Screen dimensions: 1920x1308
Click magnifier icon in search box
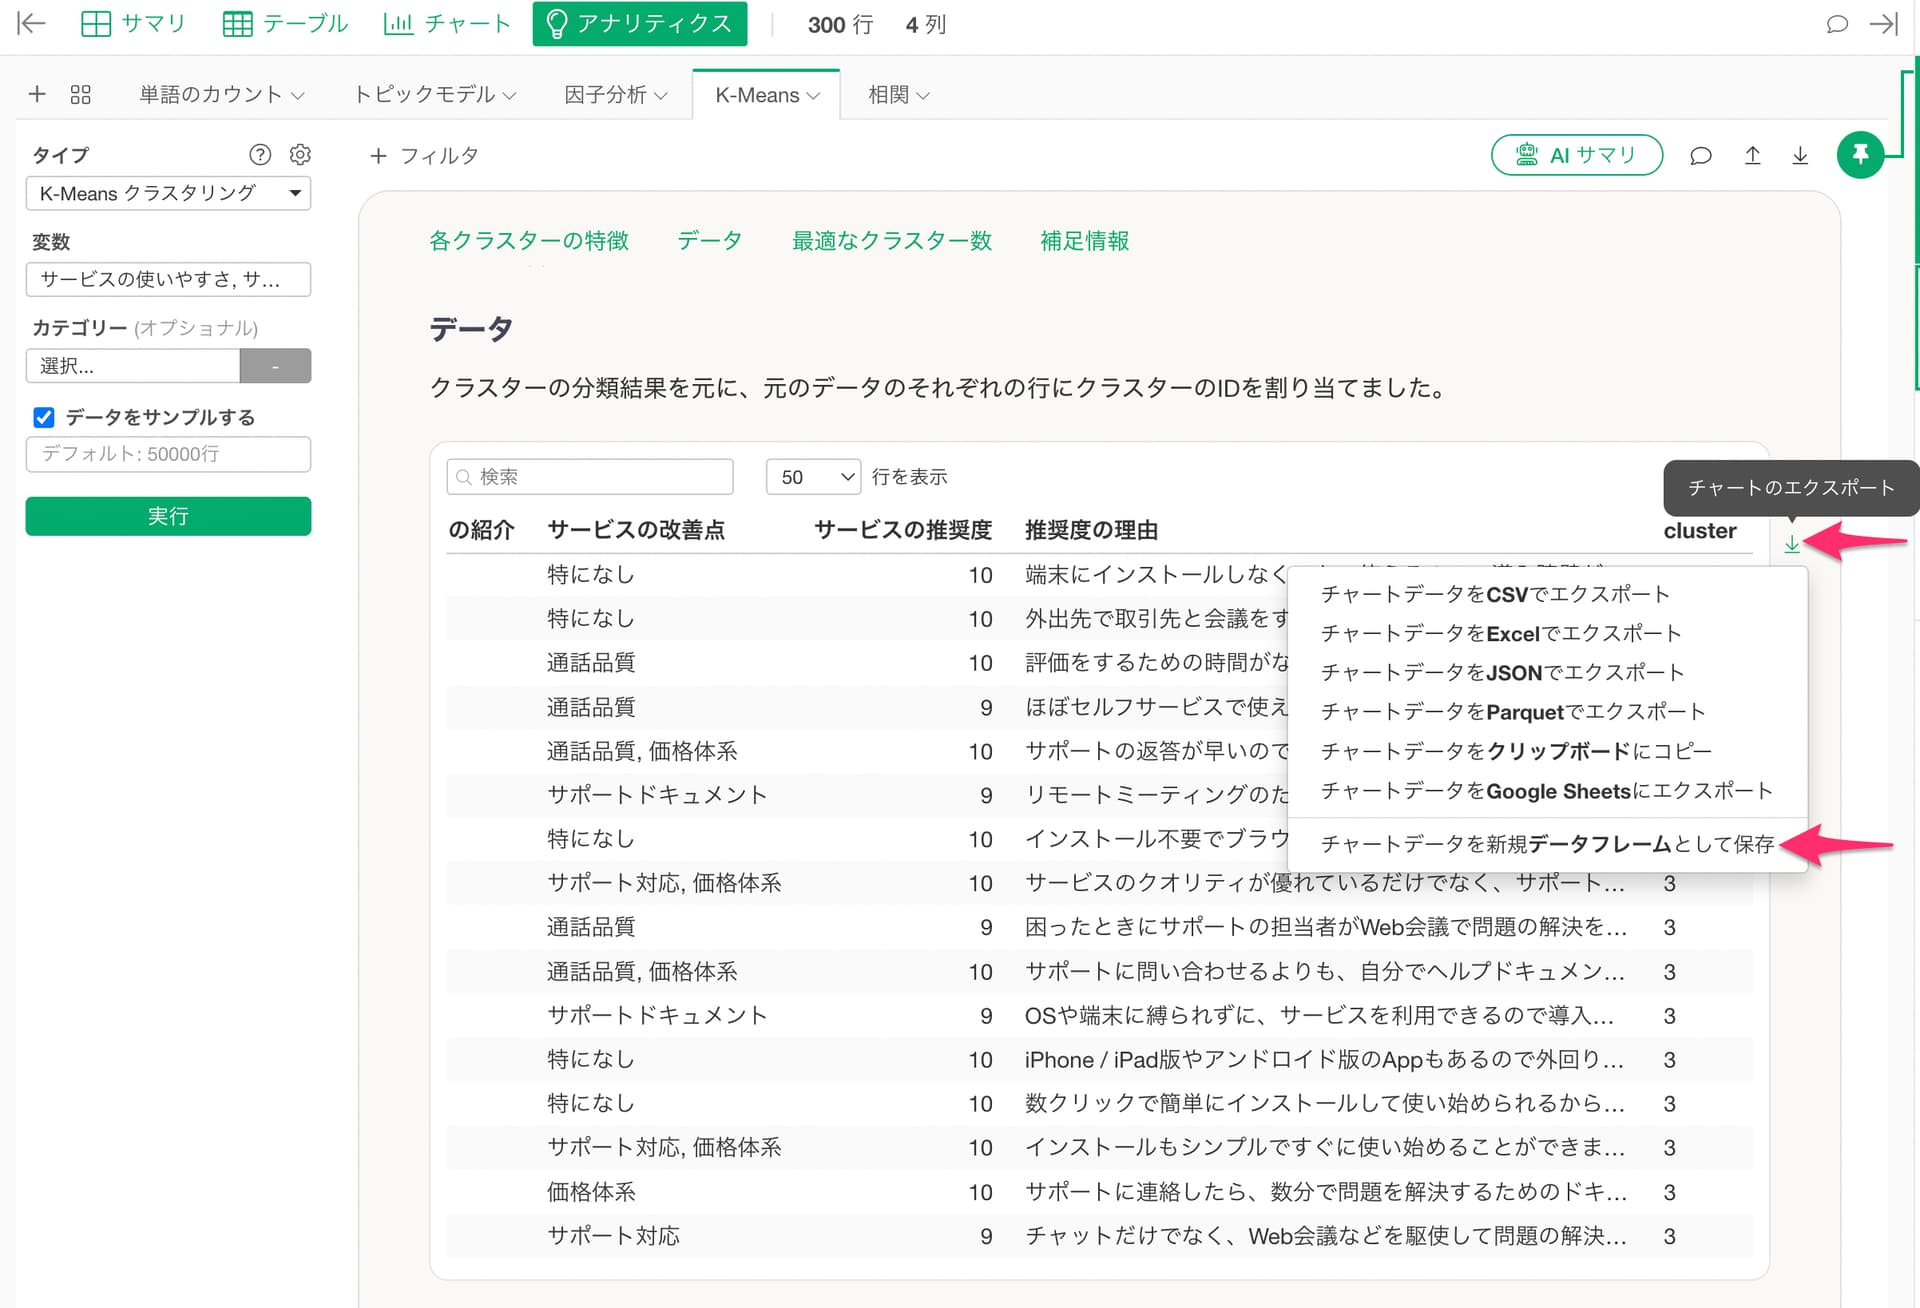(x=464, y=477)
